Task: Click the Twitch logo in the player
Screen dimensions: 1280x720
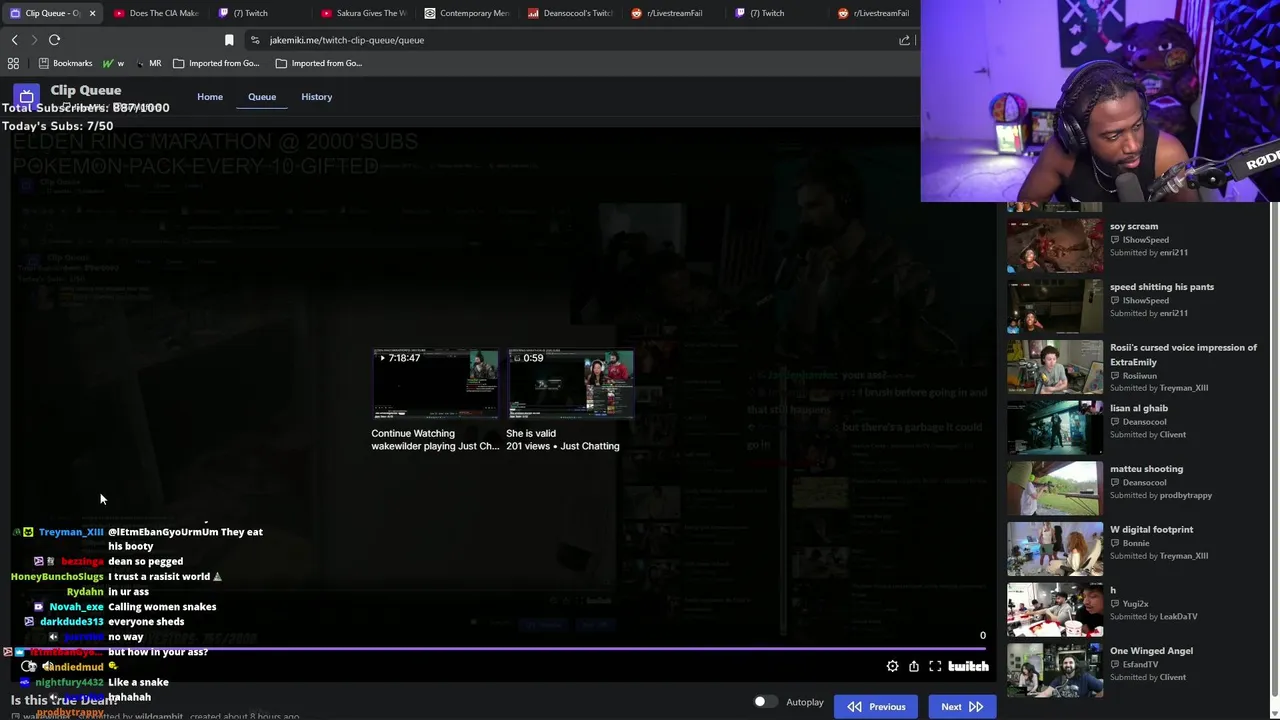Action: click(968, 666)
